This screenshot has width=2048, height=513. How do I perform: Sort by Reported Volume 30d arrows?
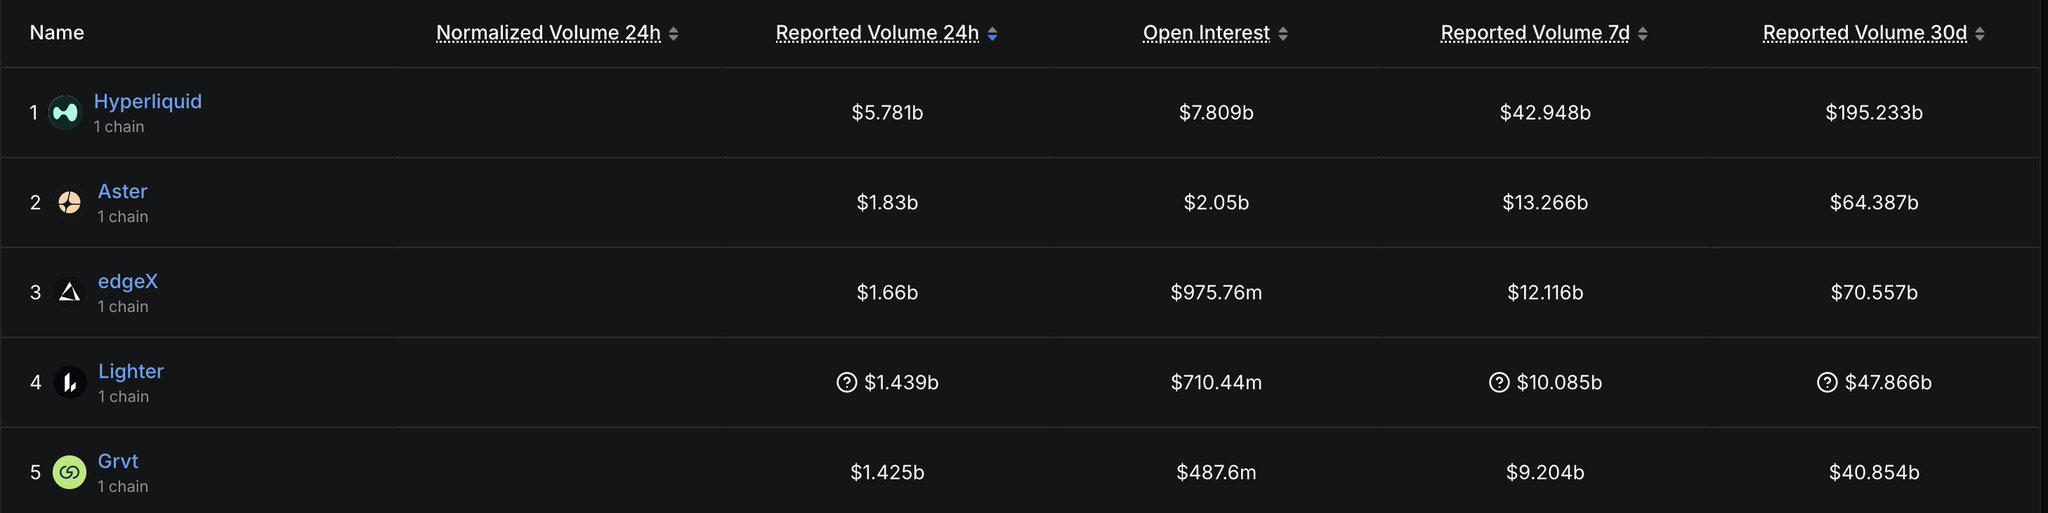[x=1980, y=34]
